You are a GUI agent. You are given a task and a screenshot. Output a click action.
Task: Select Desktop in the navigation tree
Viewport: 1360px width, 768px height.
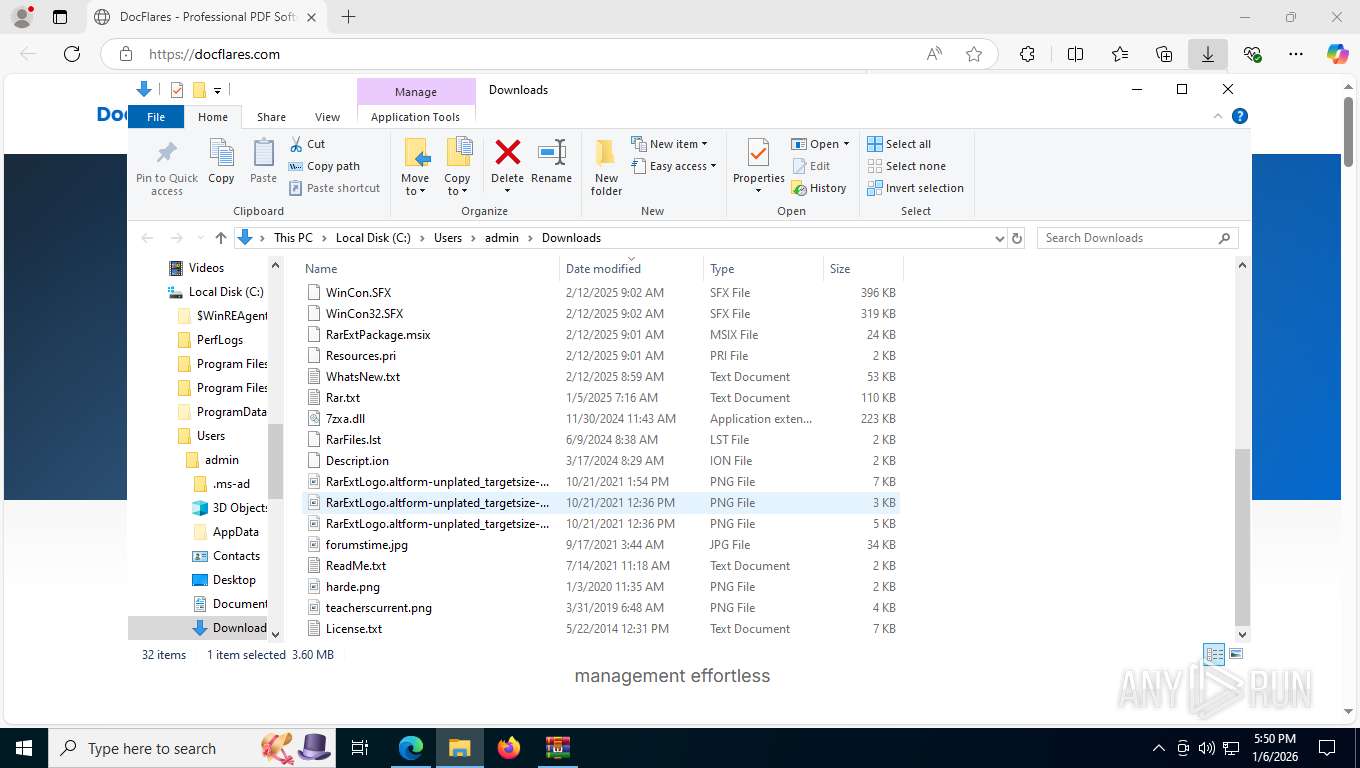click(x=235, y=580)
